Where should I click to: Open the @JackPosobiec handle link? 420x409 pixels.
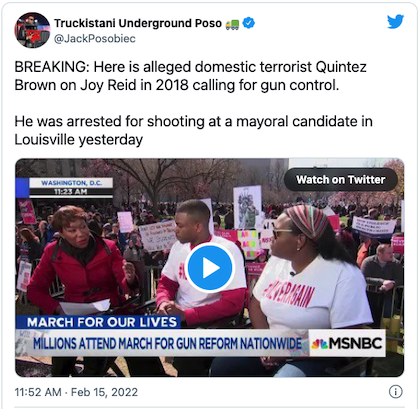click(95, 39)
